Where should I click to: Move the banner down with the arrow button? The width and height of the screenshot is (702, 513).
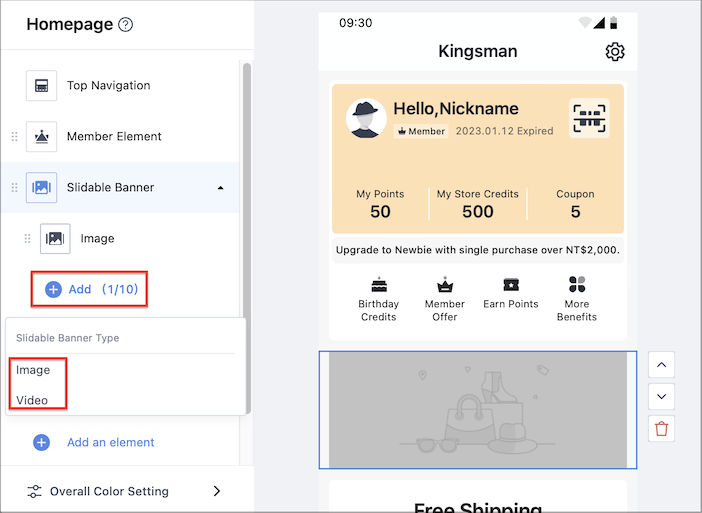click(661, 396)
